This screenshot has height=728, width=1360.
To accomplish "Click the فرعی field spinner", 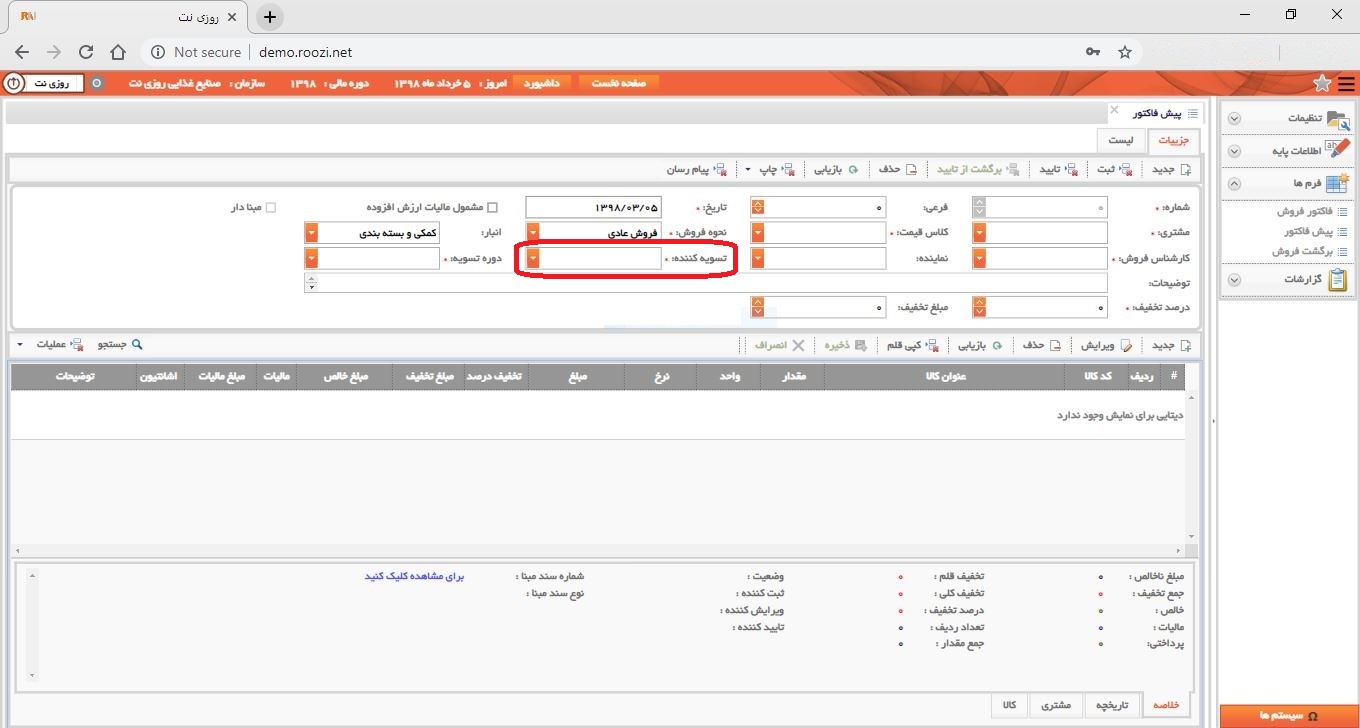I will [758, 207].
